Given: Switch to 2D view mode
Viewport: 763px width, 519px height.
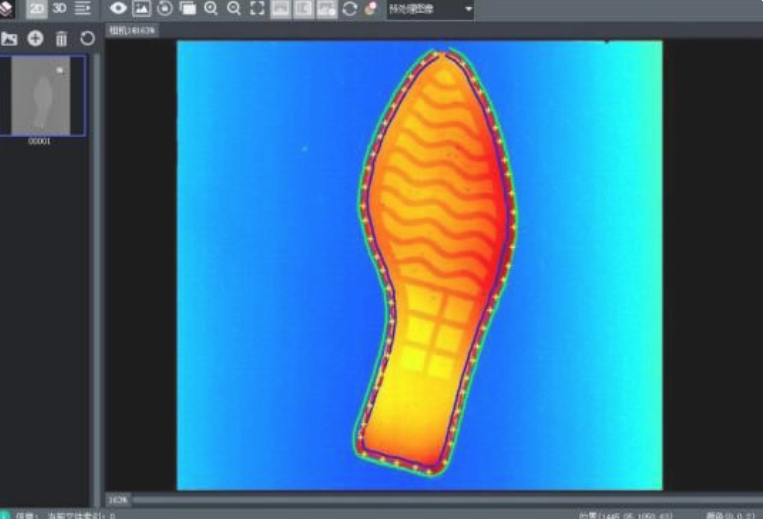Looking at the screenshot, I should (x=36, y=9).
